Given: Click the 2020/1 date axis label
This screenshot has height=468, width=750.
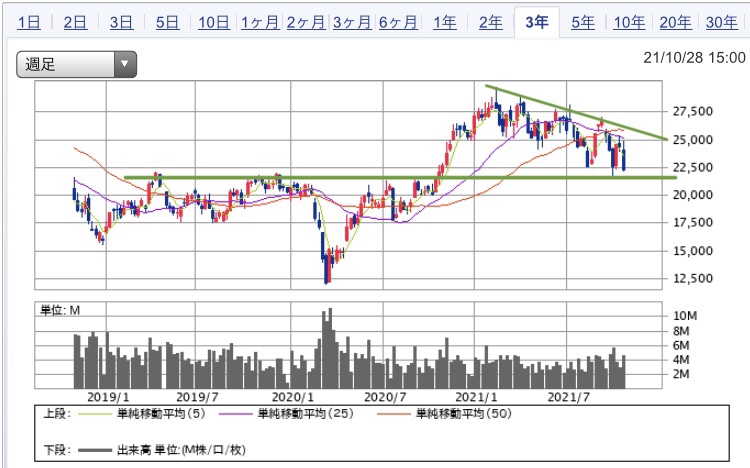Looking at the screenshot, I should pyautogui.click(x=293, y=397).
